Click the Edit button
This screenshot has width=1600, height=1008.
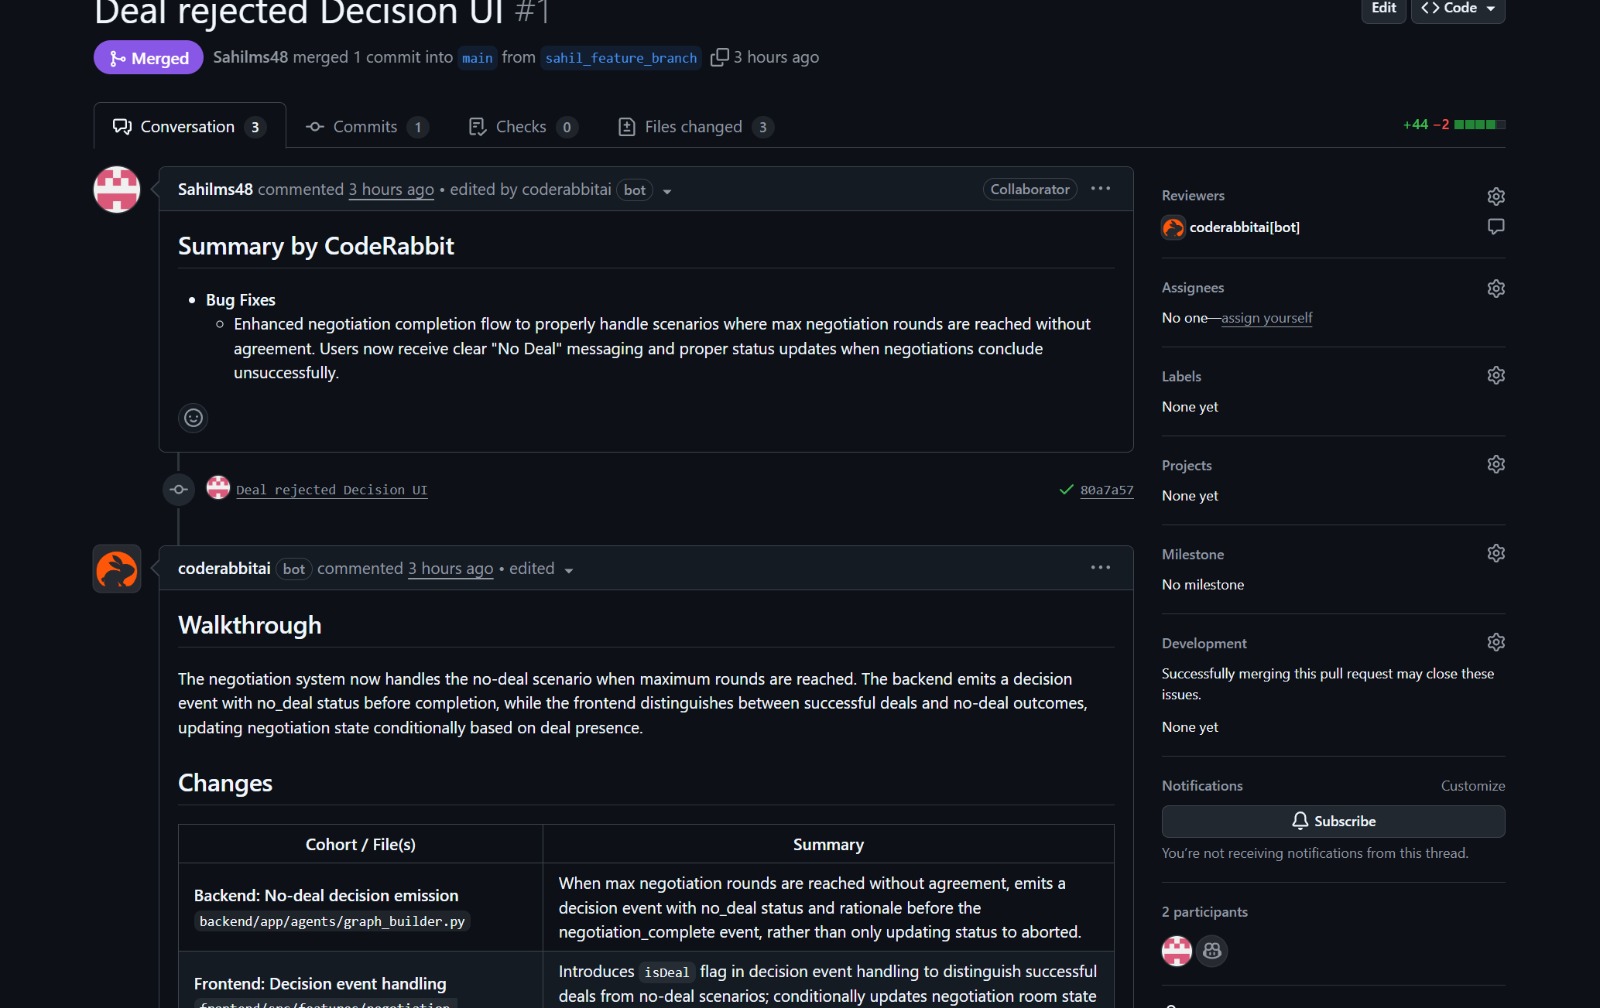click(x=1384, y=9)
